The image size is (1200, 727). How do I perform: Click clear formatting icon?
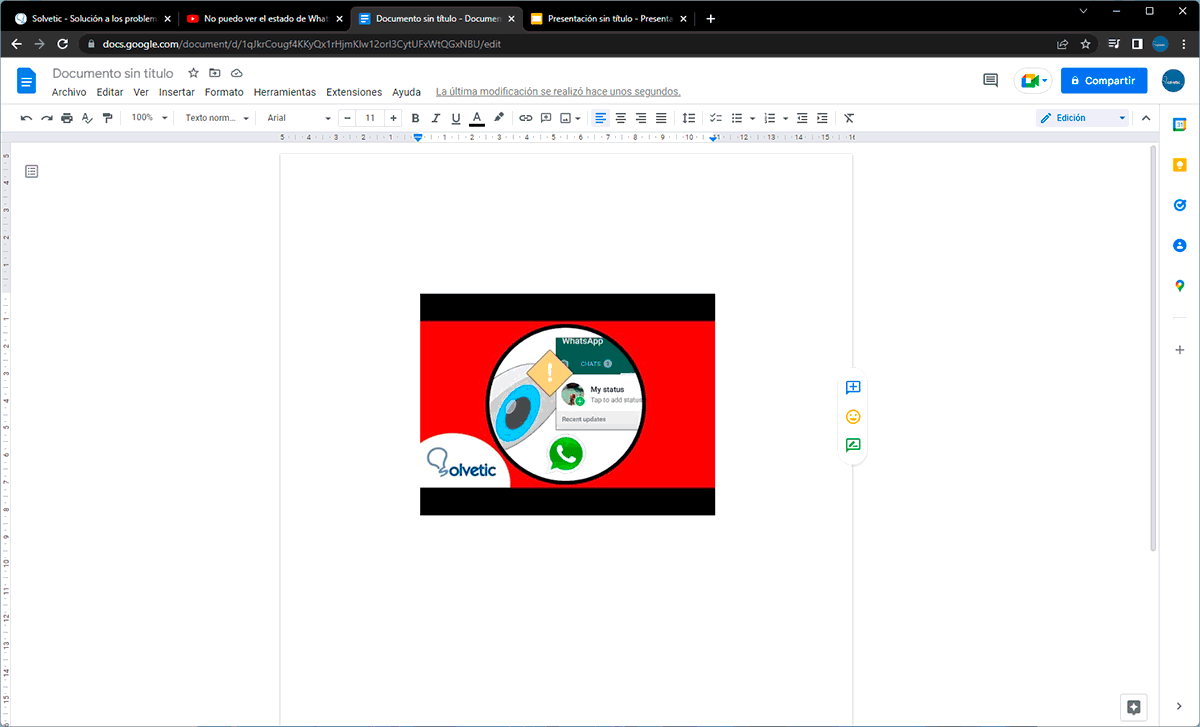[849, 118]
